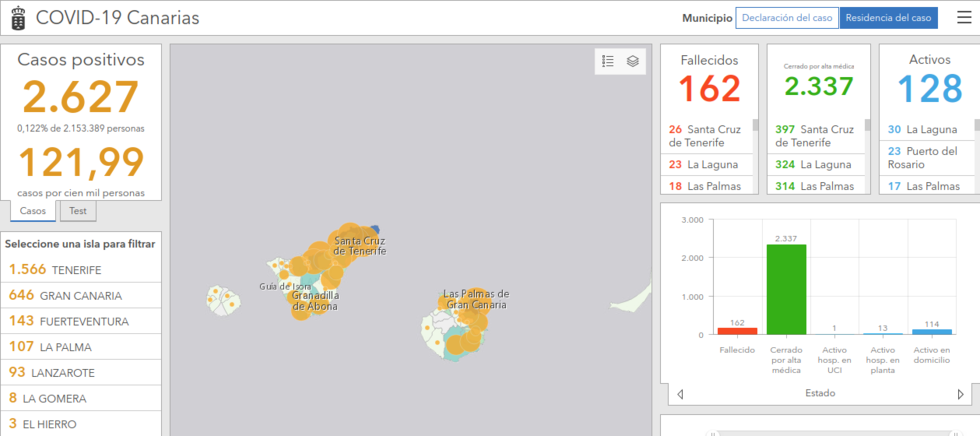Go to next chart with right arrow
Viewport: 980px width, 436px height.
[961, 394]
